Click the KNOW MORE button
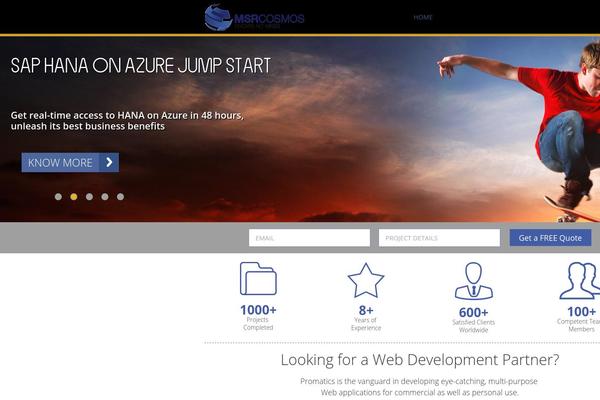The height and width of the screenshot is (400, 600). coord(70,163)
